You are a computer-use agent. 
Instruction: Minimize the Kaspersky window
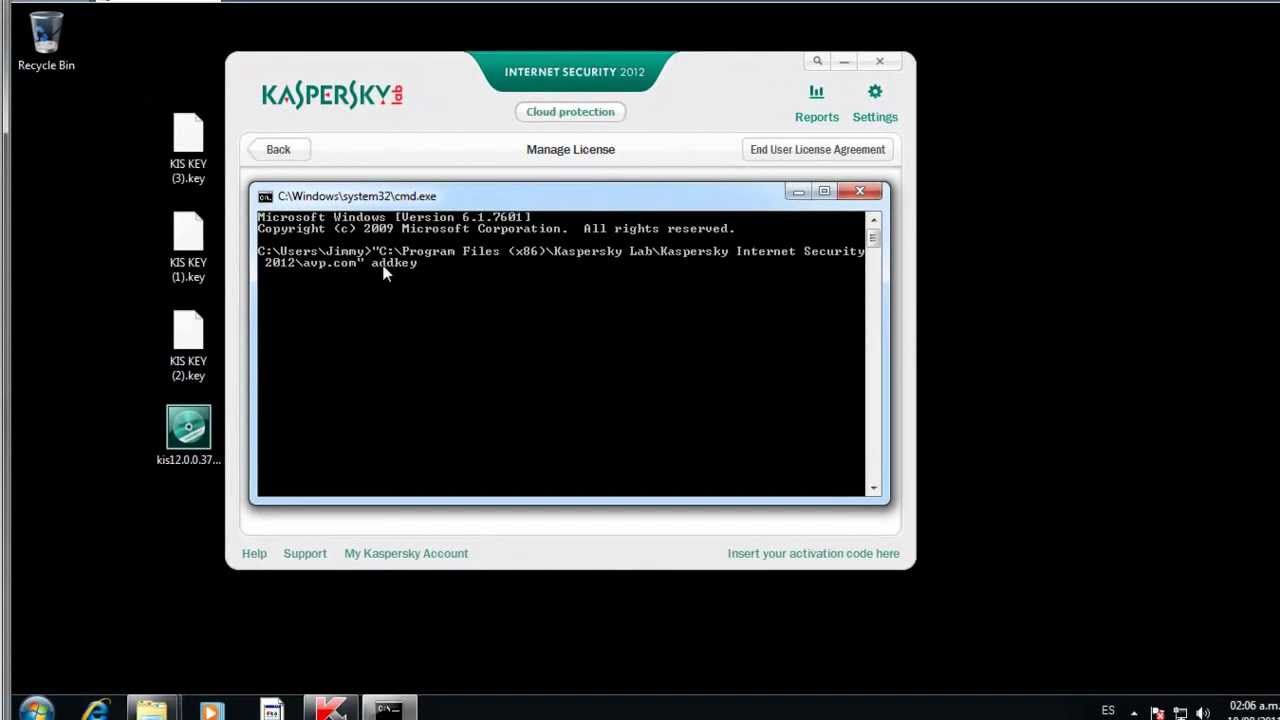(844, 61)
